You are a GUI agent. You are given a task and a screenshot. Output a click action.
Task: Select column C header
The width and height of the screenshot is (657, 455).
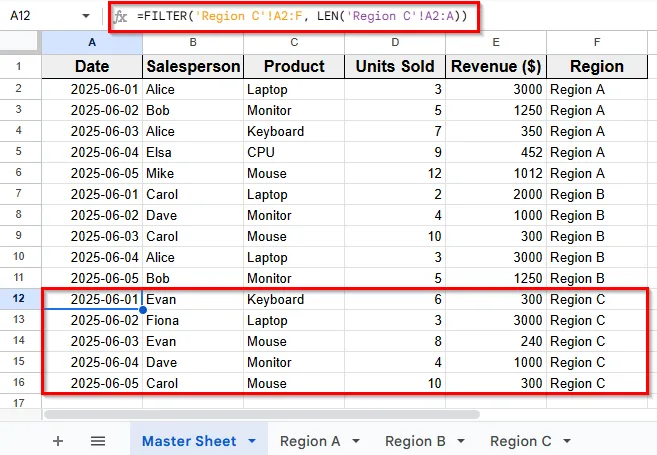294,42
